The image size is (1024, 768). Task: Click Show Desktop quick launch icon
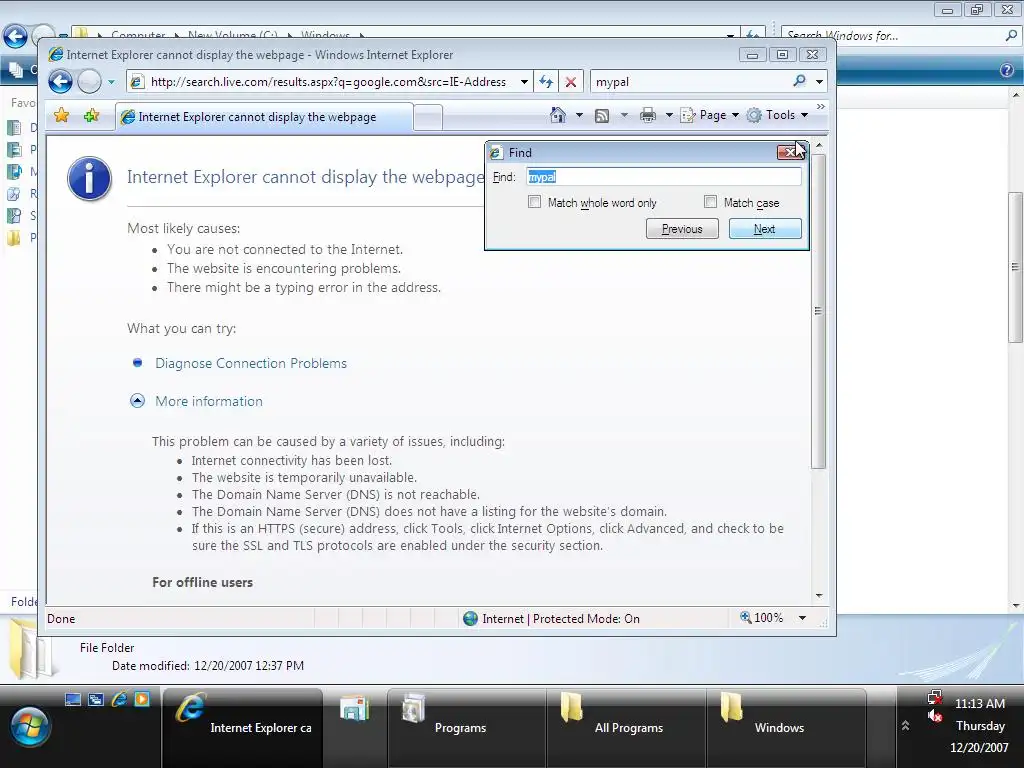coord(73,699)
